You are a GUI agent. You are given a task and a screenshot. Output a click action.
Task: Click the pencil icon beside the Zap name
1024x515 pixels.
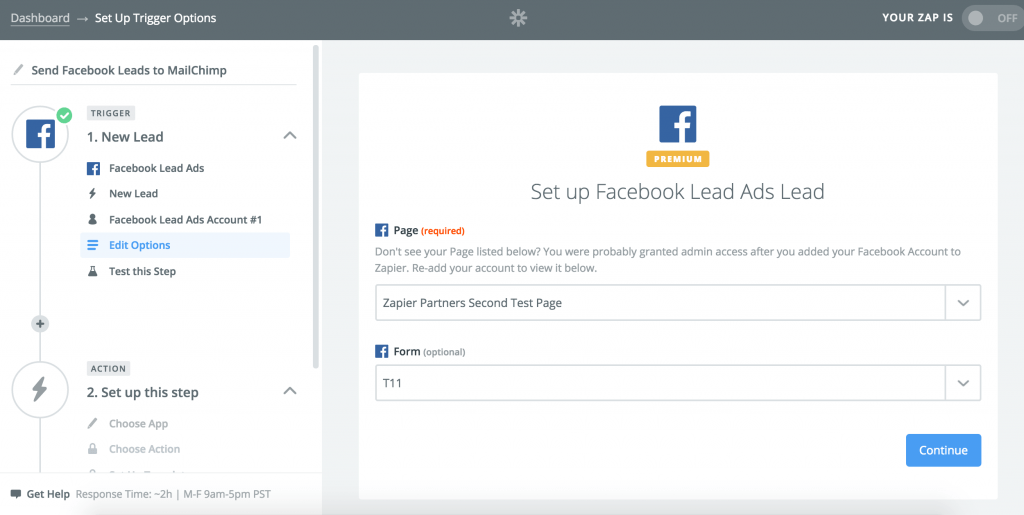click(x=18, y=70)
